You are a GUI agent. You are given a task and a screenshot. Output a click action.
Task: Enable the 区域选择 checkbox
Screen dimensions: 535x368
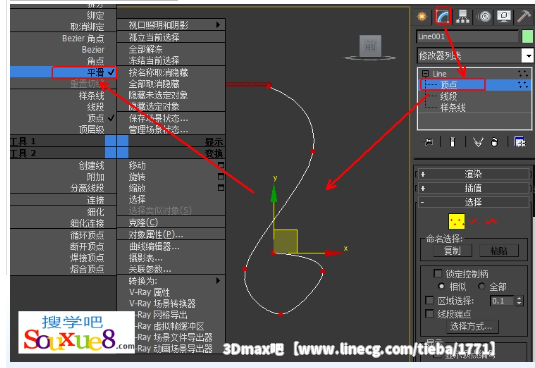429,300
